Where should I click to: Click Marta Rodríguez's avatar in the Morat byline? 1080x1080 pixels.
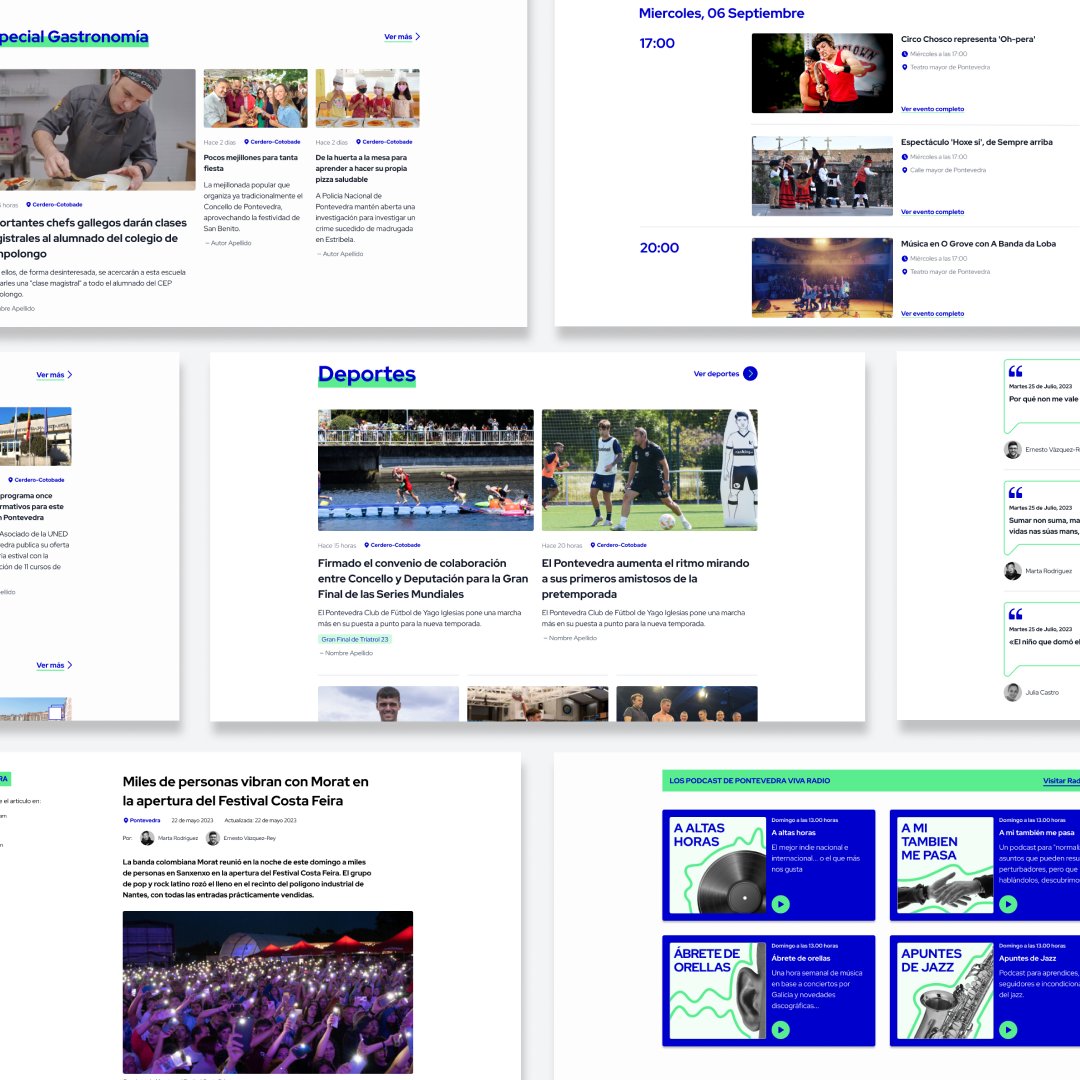(146, 838)
